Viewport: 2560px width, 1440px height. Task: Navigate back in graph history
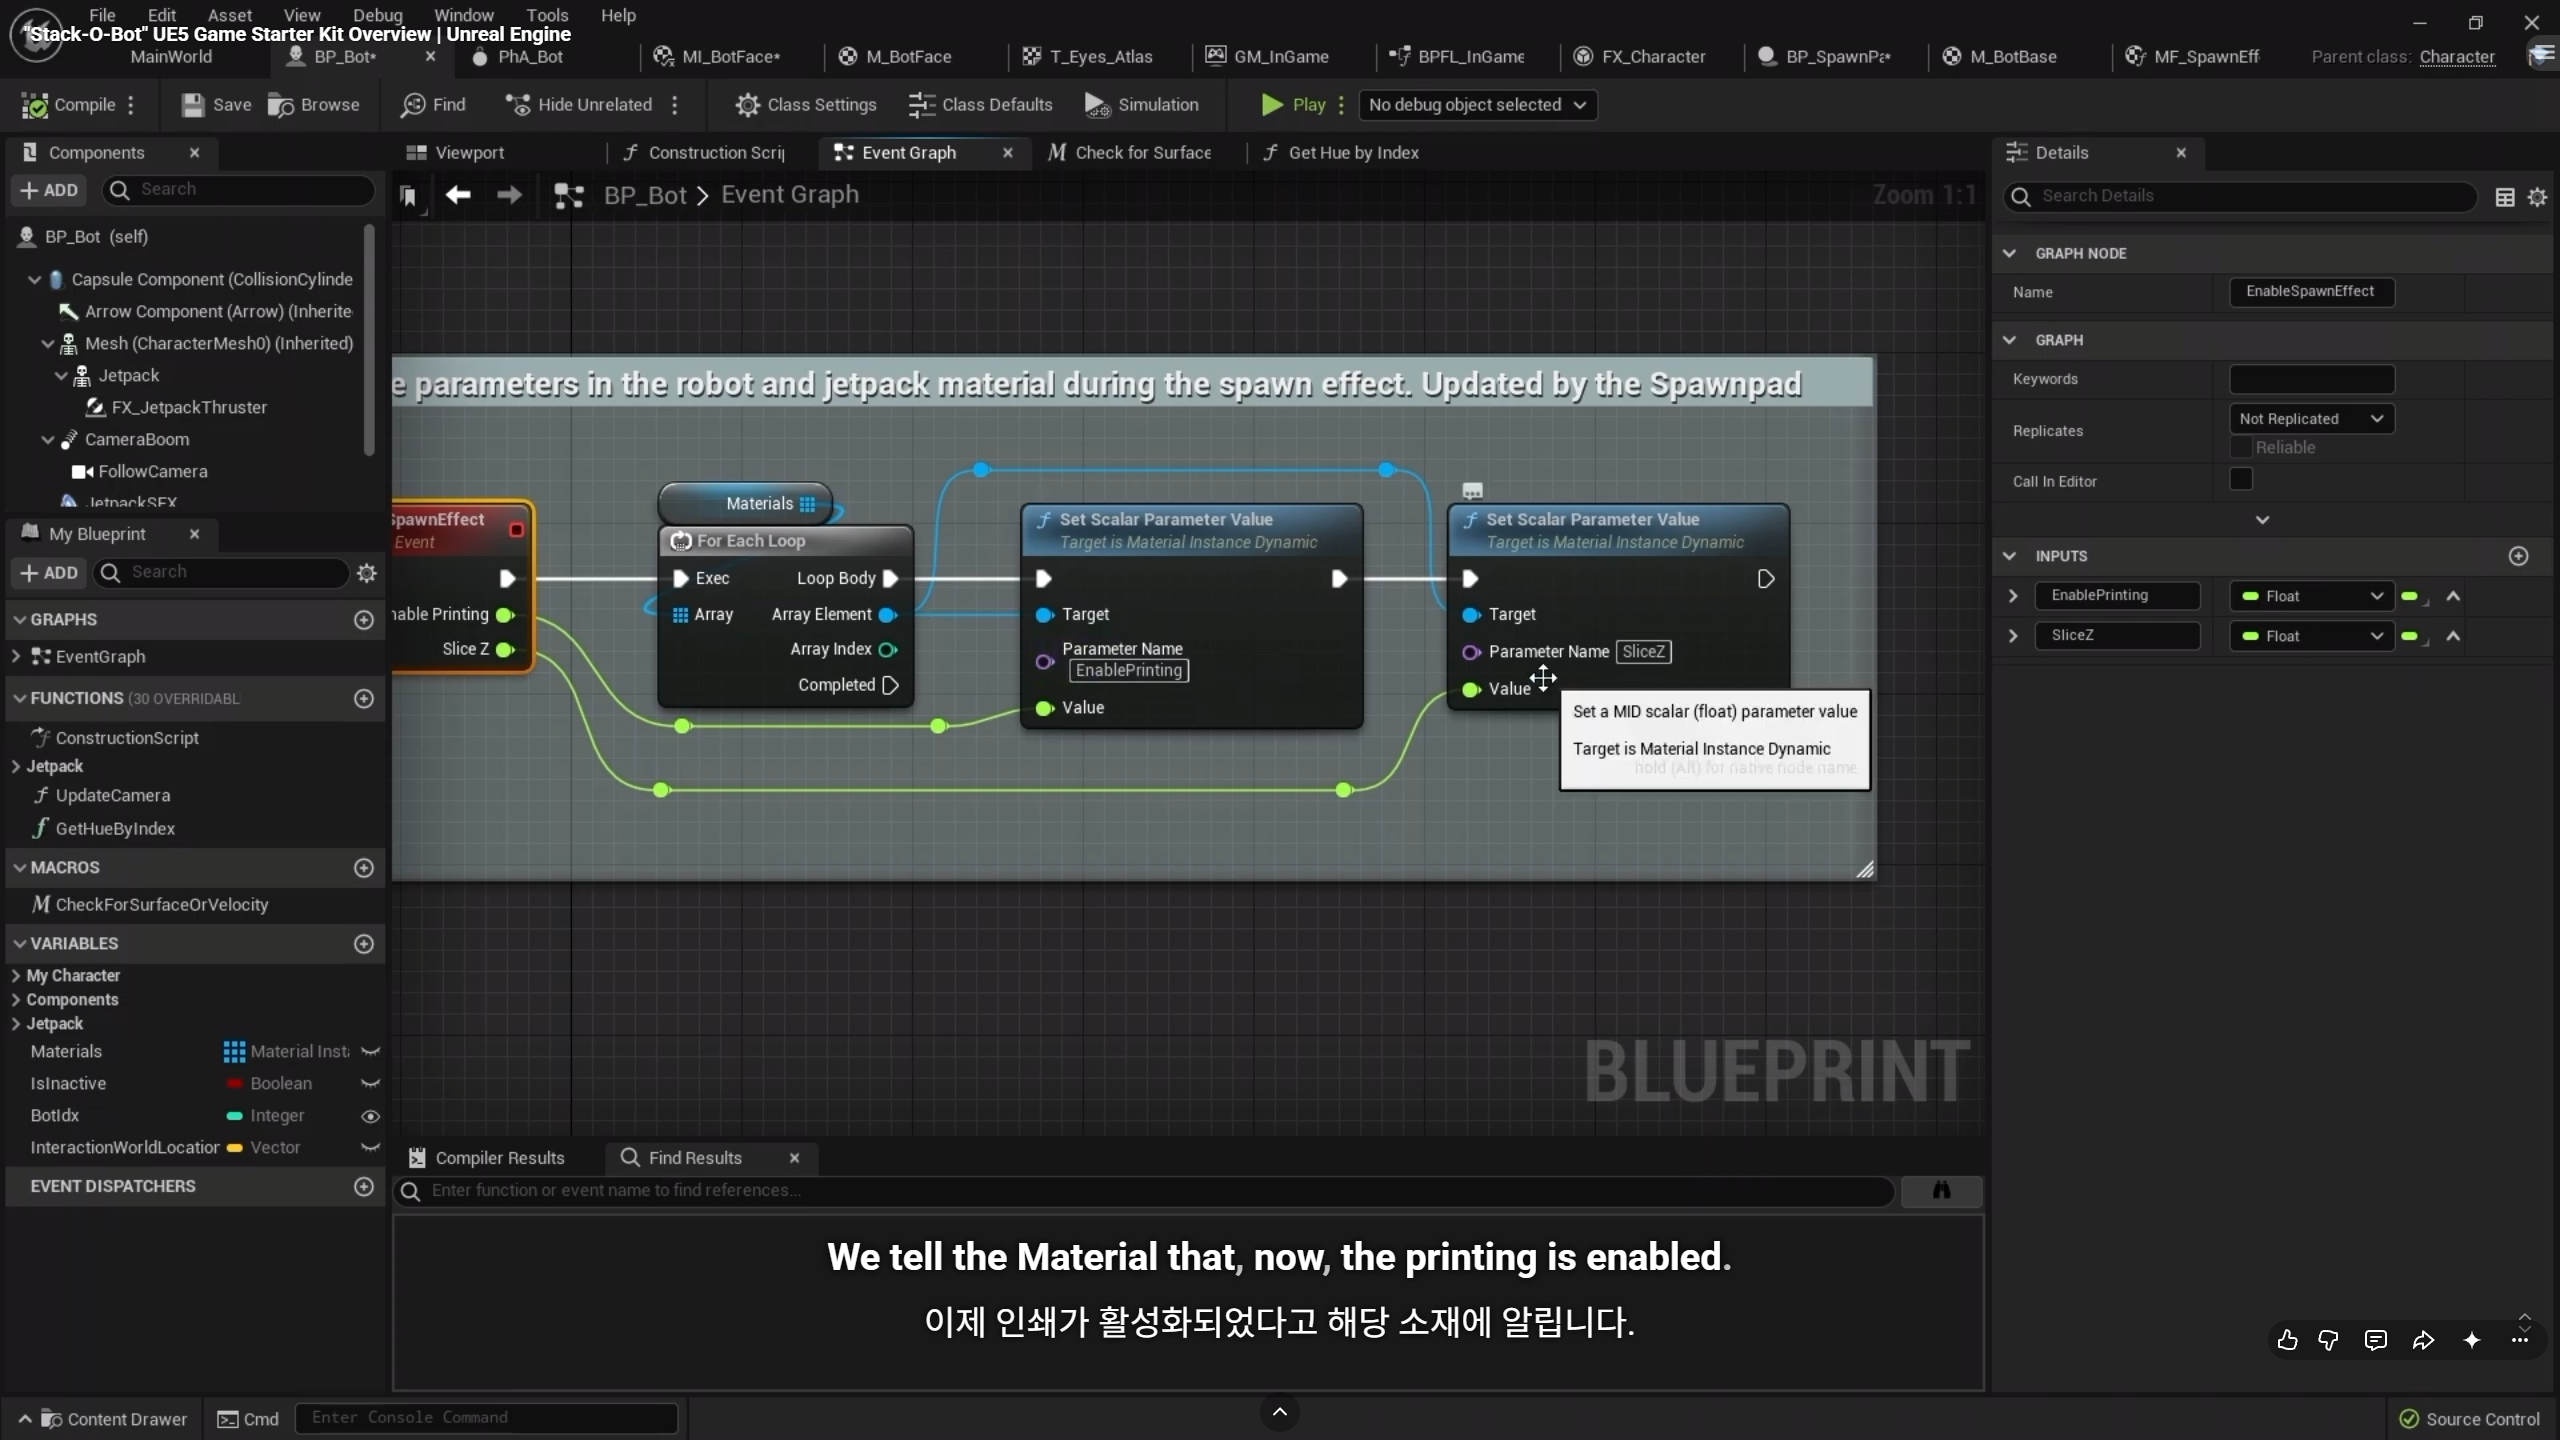[458, 195]
